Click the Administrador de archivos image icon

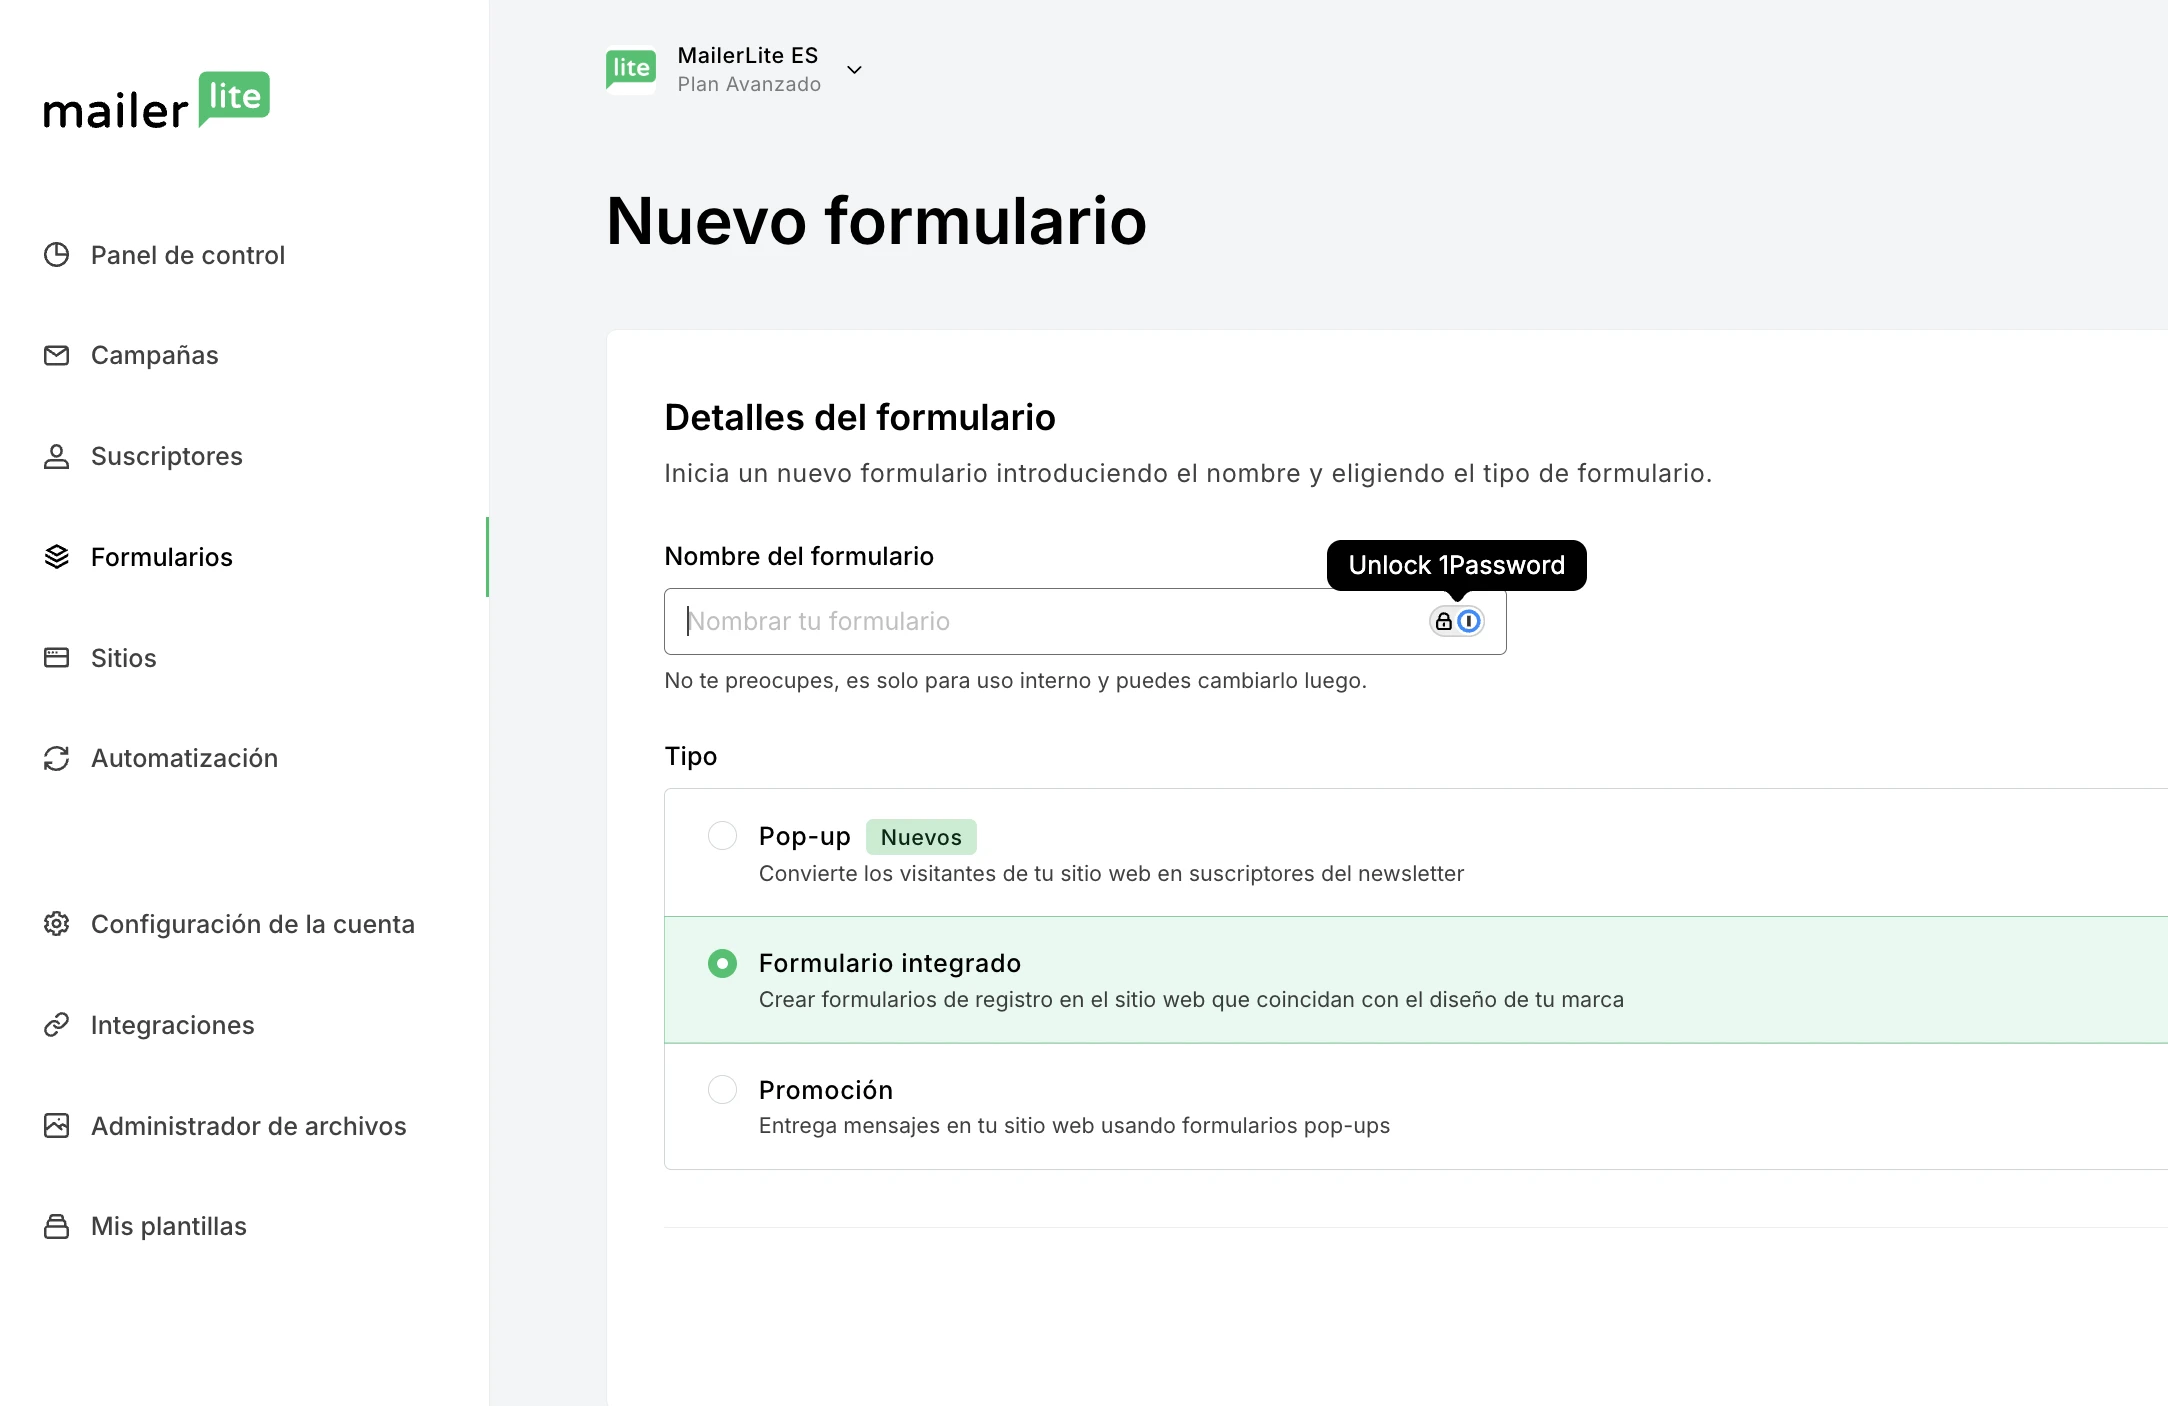(x=57, y=1126)
